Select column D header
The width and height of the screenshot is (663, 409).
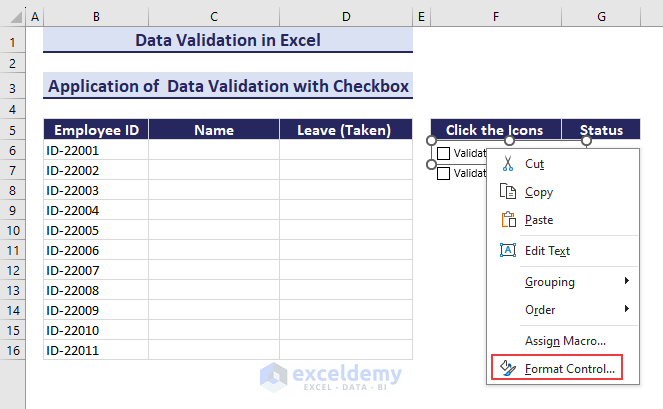[345, 18]
